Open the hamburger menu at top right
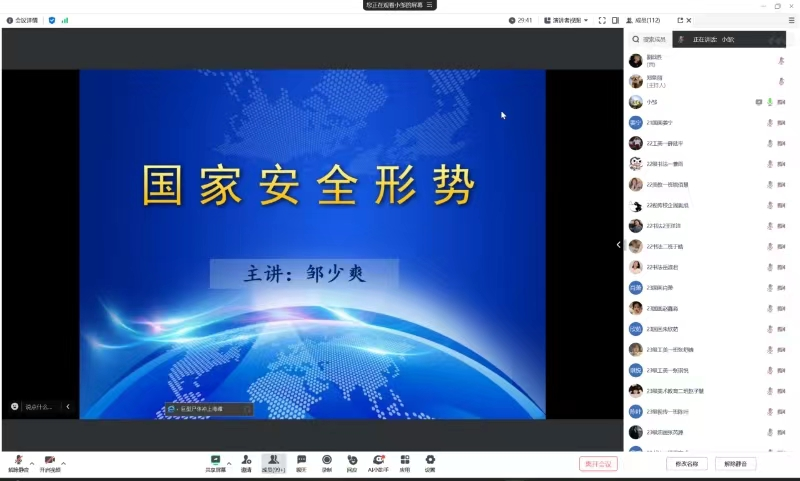800x481 pixels. pyautogui.click(x=792, y=20)
